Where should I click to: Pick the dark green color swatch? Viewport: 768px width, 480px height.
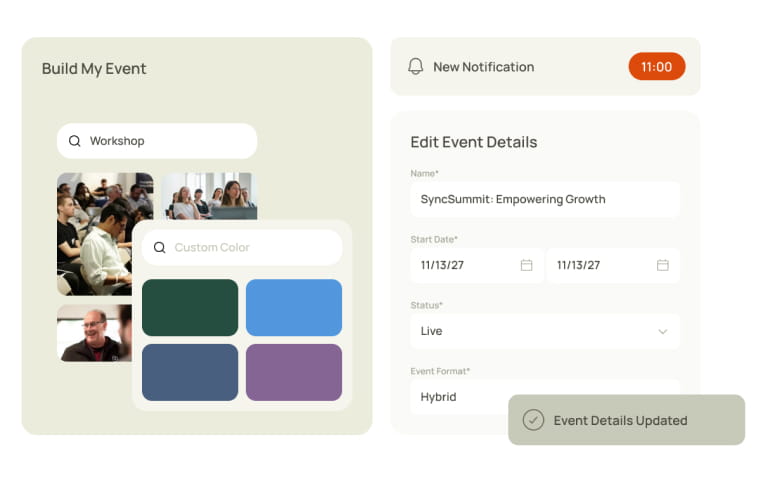(x=190, y=308)
